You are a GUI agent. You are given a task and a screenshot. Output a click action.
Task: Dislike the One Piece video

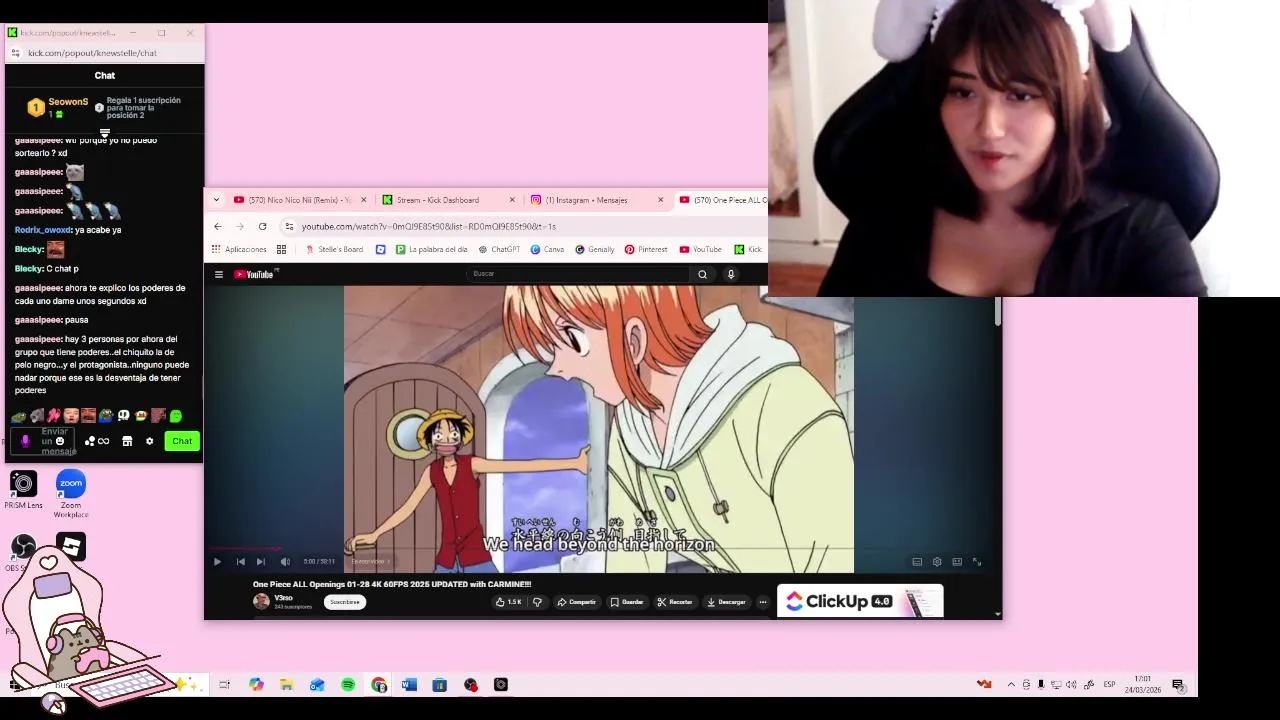click(x=538, y=602)
